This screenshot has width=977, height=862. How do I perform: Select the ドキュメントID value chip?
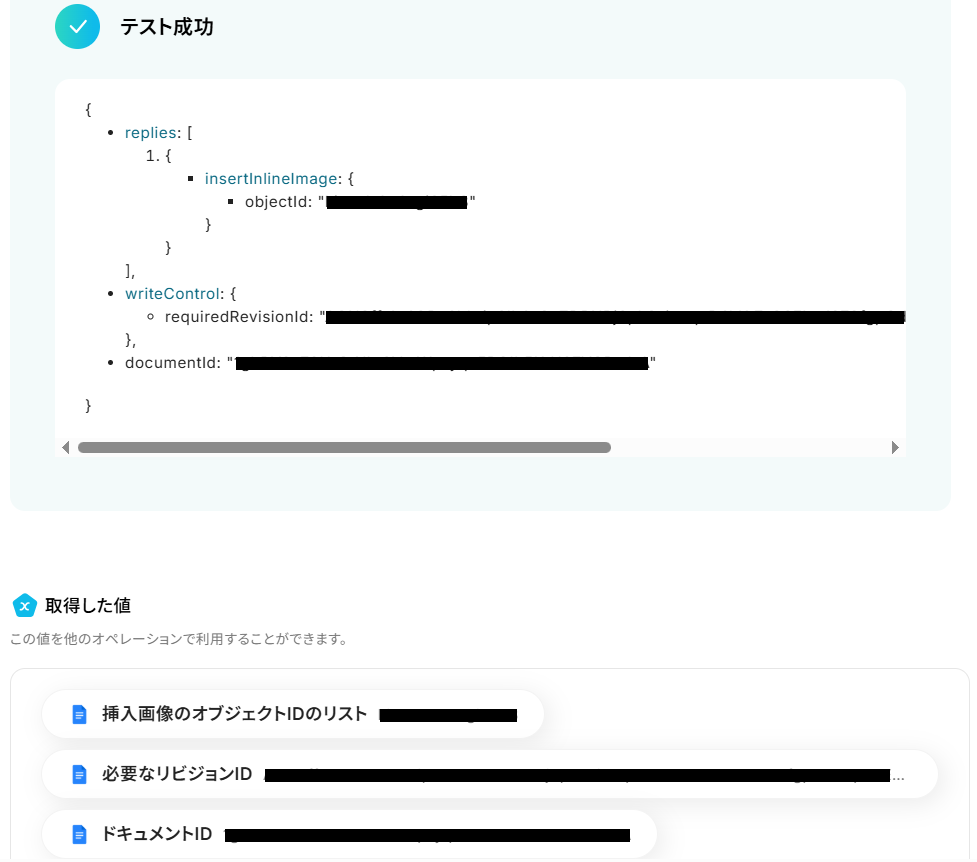(350, 834)
